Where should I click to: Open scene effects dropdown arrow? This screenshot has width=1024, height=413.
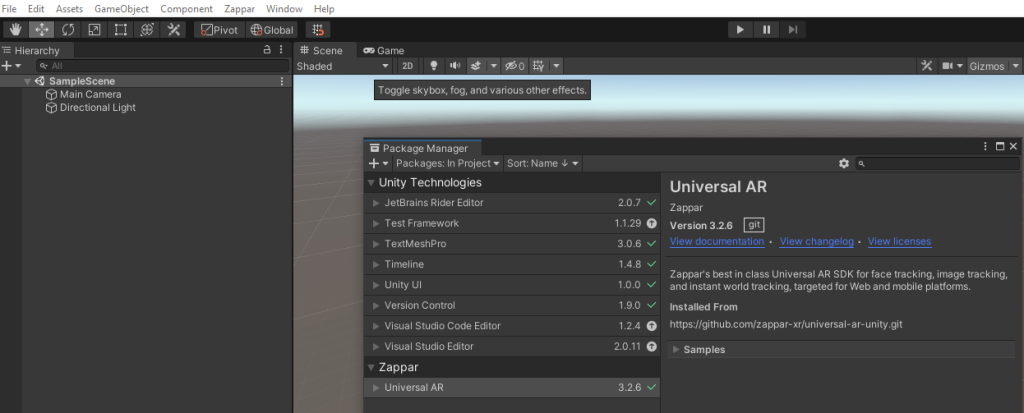pos(494,66)
